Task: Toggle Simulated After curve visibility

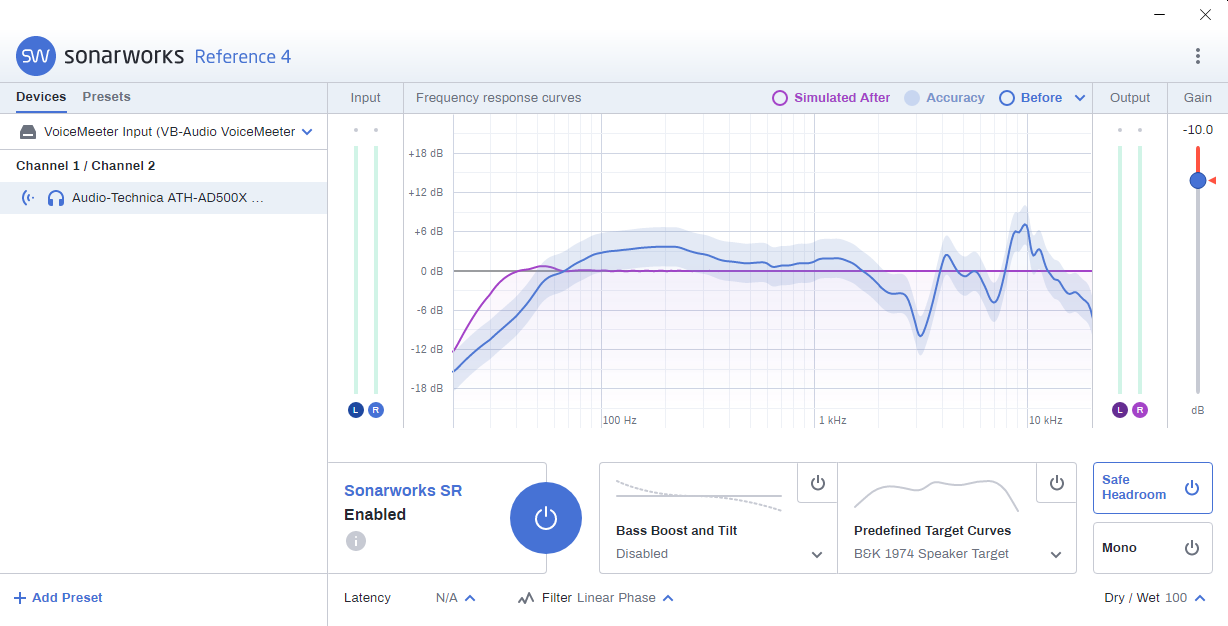Action: click(831, 98)
